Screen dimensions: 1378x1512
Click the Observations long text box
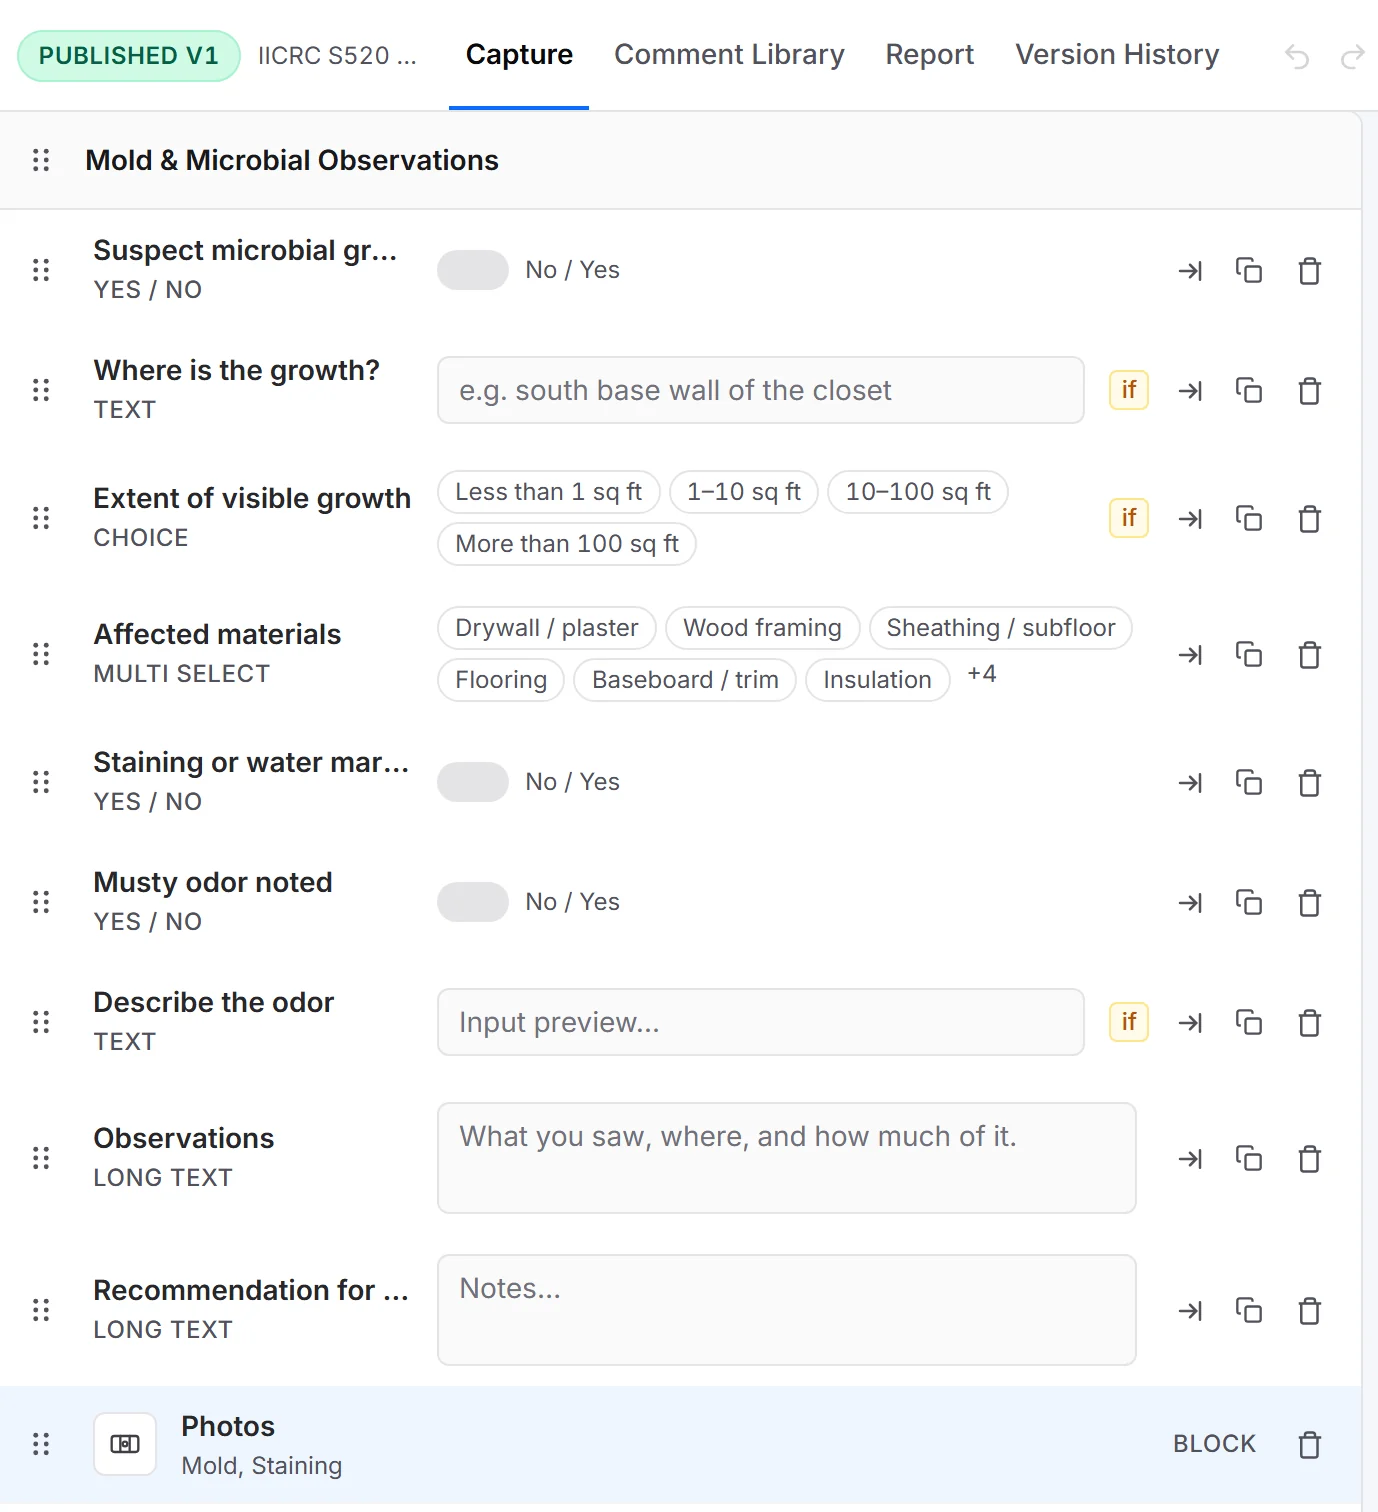(x=787, y=1158)
